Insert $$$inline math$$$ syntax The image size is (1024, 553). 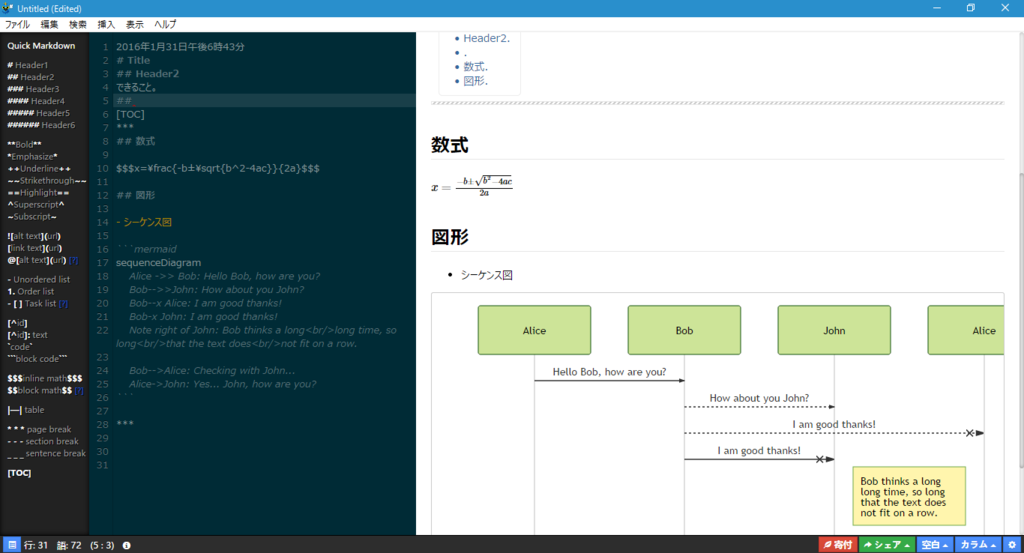[44, 379]
